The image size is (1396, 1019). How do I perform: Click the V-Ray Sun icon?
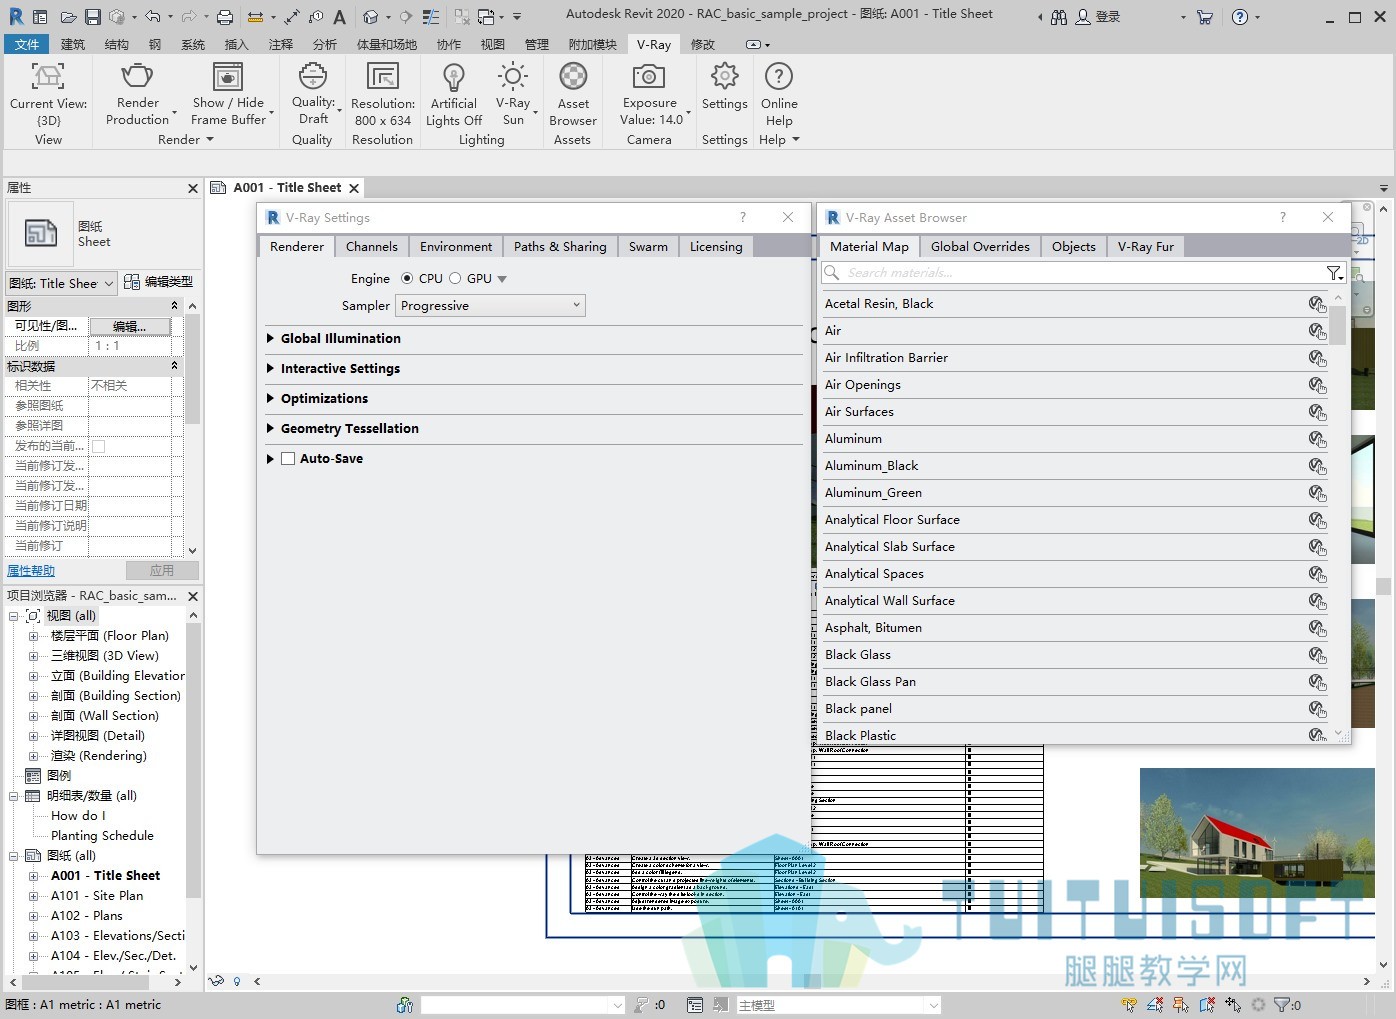[x=513, y=77]
